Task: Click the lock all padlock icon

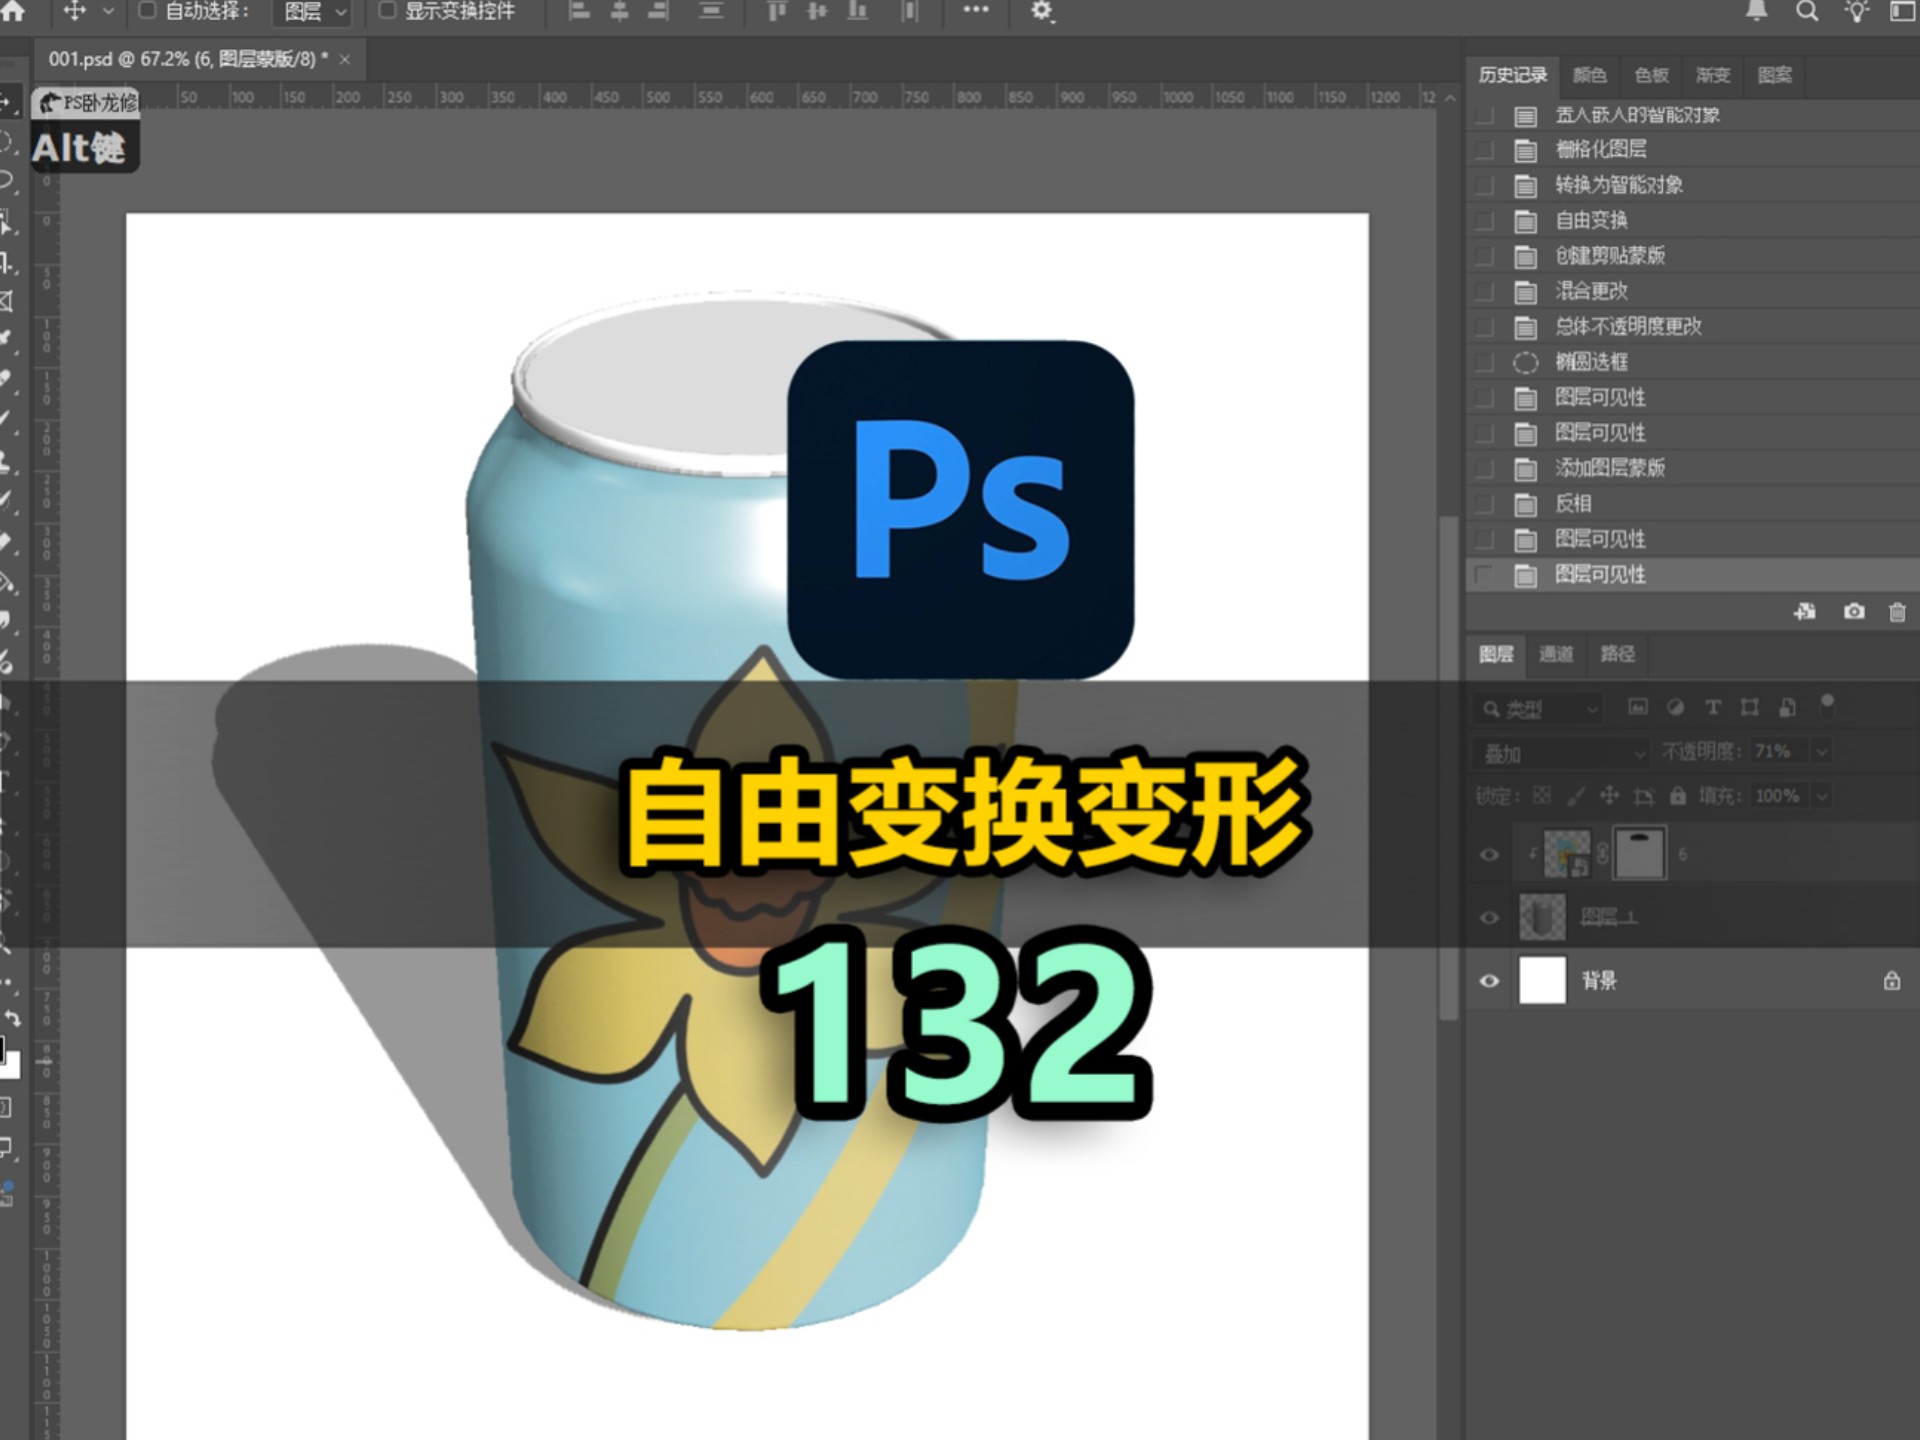Action: point(1679,797)
